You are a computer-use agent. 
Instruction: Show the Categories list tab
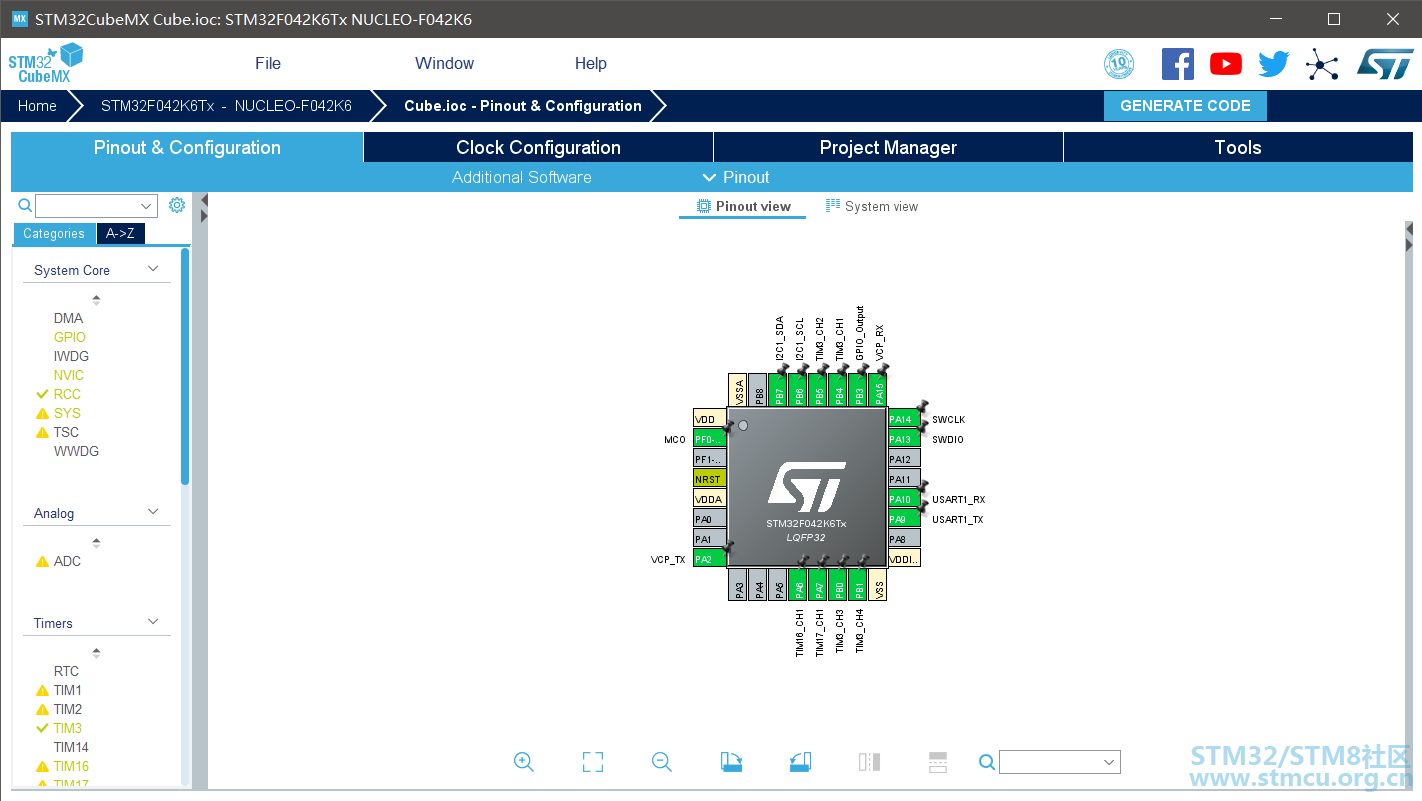54,233
